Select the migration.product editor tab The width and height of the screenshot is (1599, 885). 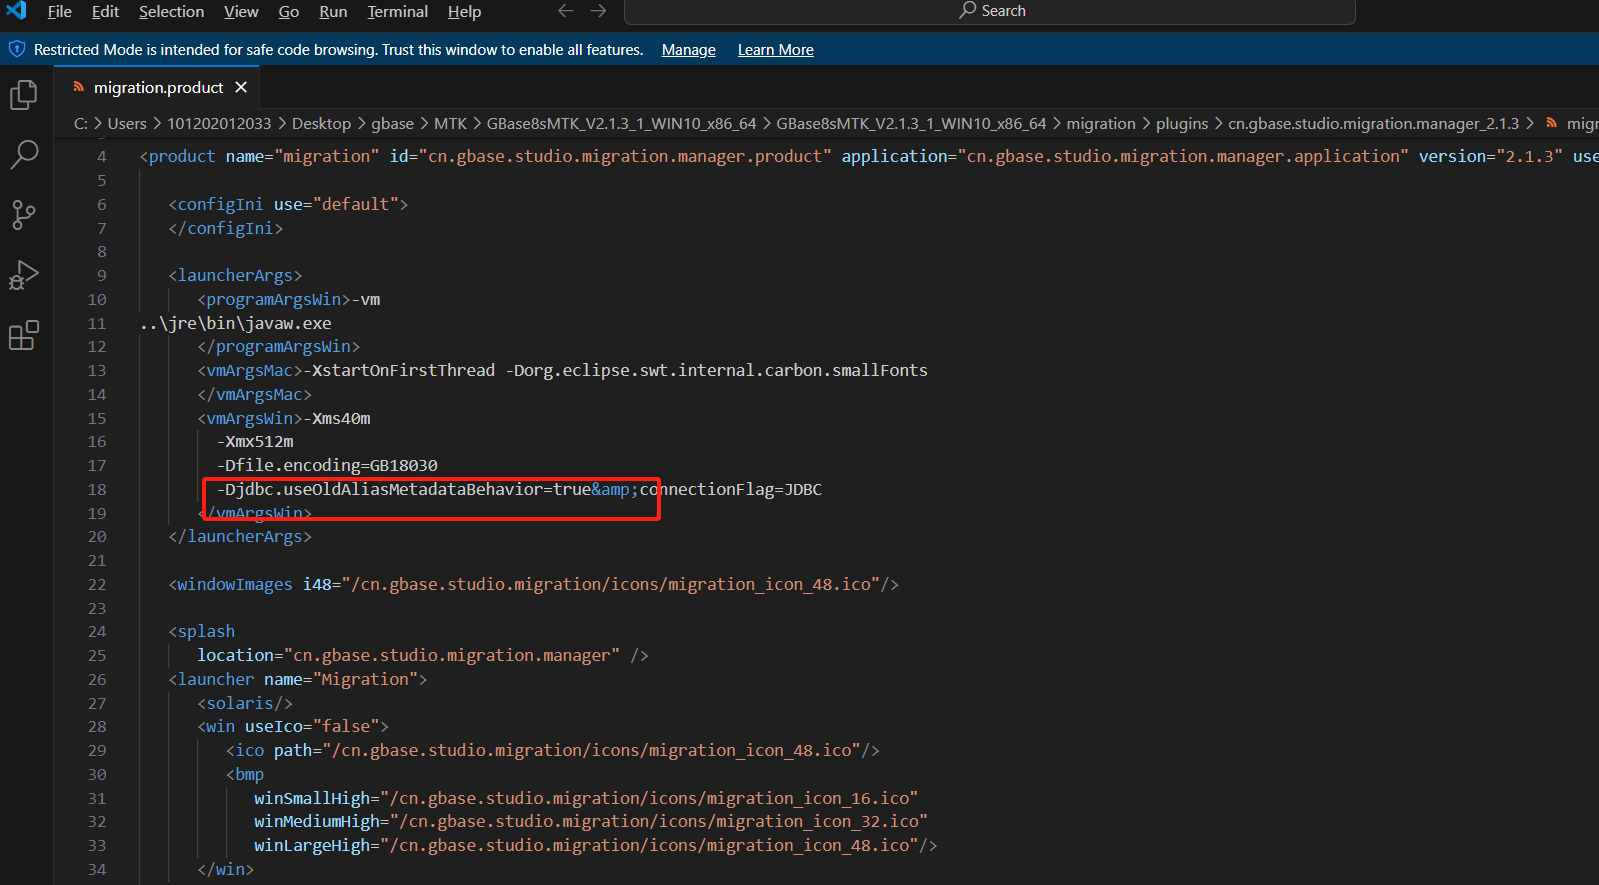pos(158,88)
